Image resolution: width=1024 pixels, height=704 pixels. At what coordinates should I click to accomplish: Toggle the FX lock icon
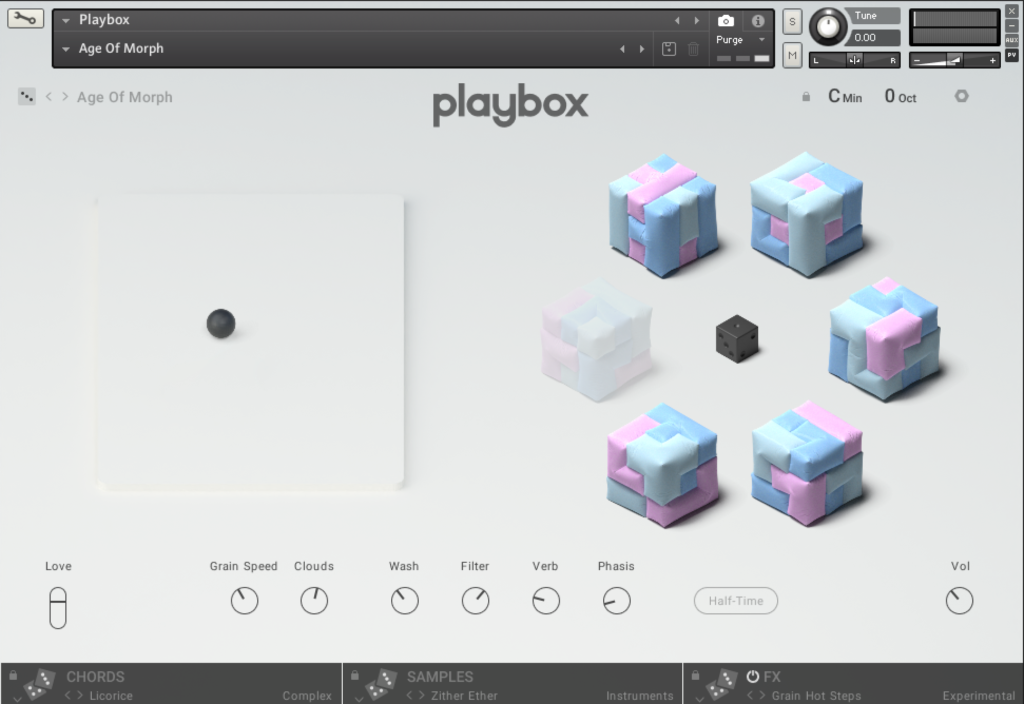click(x=696, y=675)
